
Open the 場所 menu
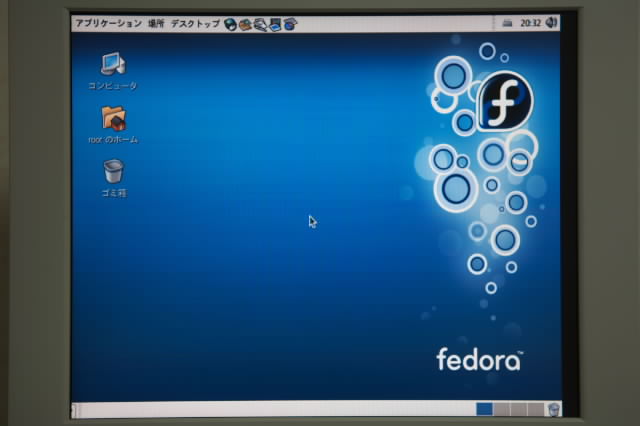click(x=156, y=24)
